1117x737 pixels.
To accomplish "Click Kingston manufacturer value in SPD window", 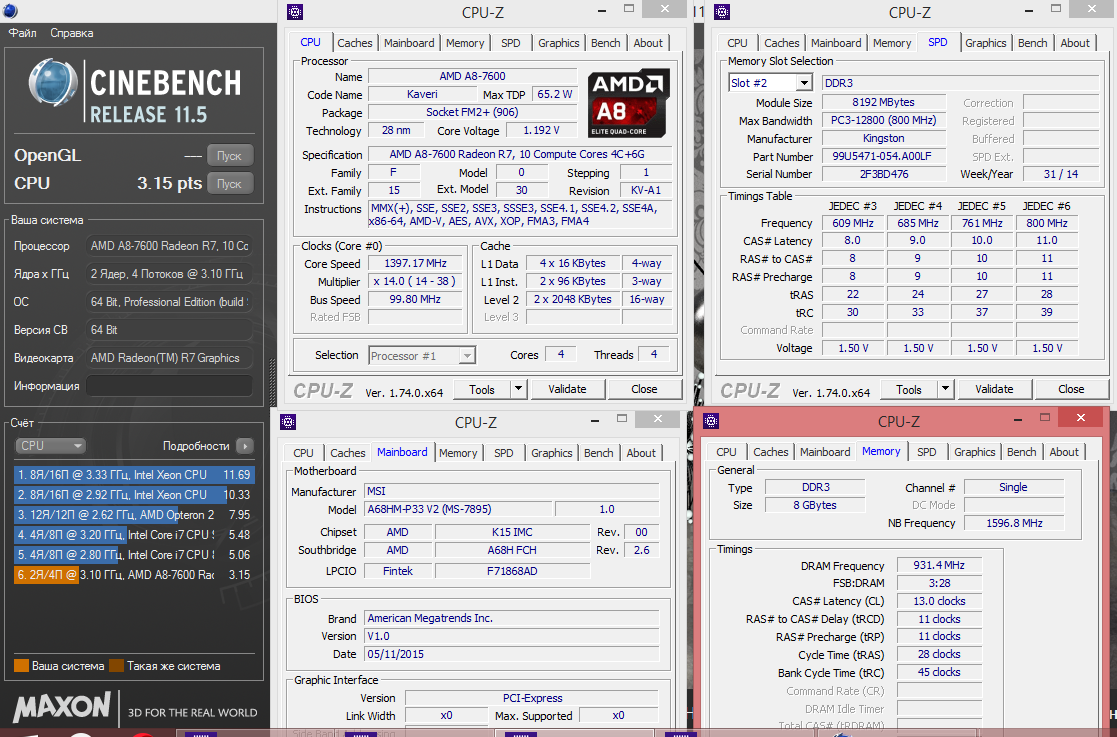I will click(883, 138).
